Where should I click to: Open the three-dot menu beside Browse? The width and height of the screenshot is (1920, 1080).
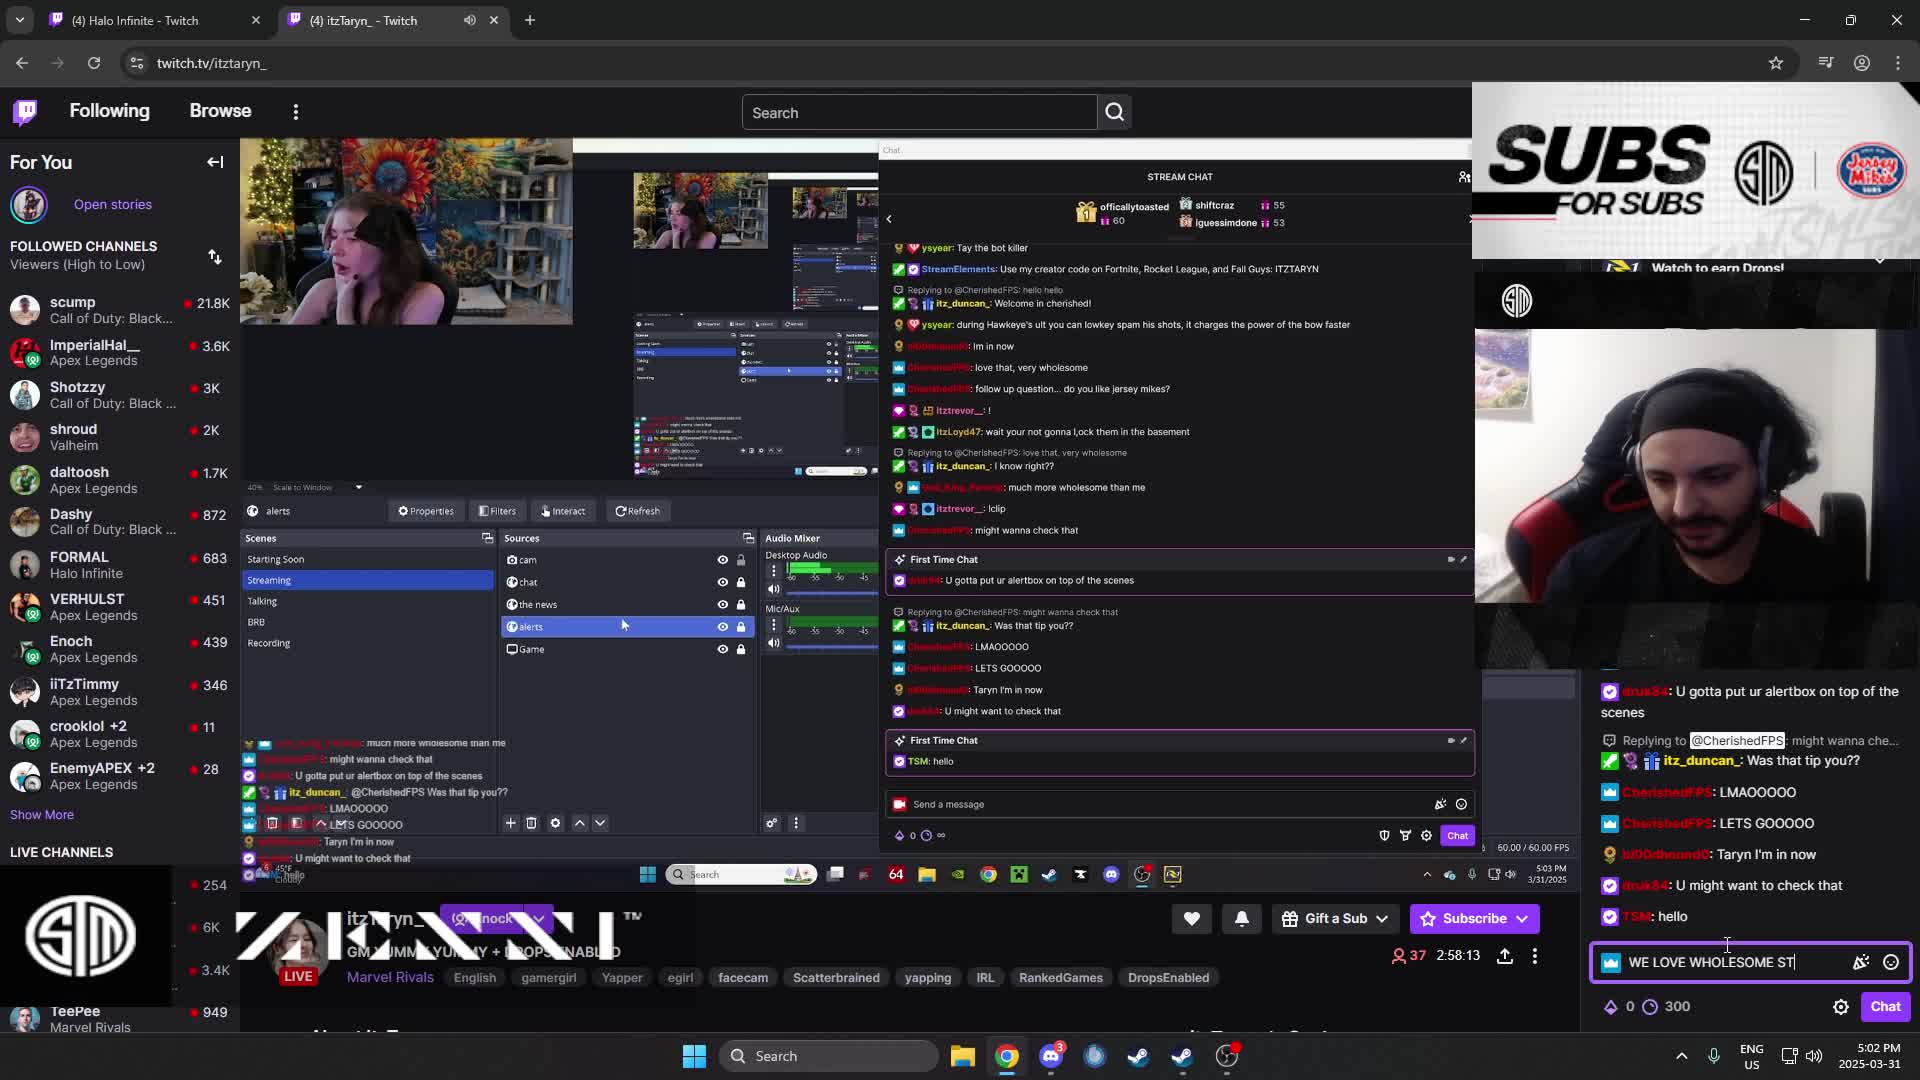click(x=296, y=112)
